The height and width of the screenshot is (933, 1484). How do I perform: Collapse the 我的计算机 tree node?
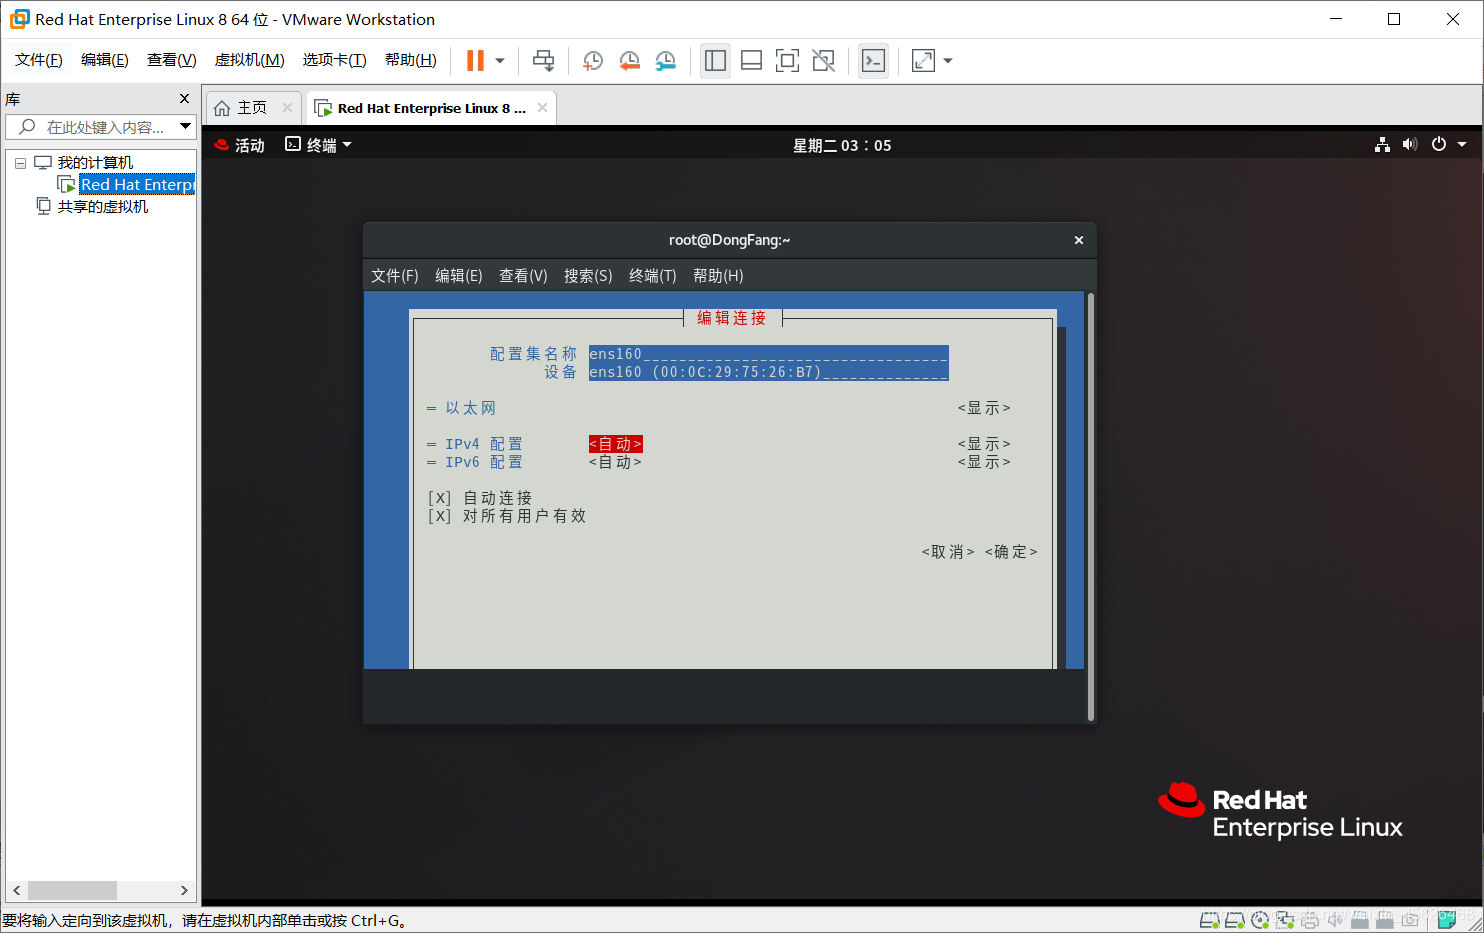(20, 163)
